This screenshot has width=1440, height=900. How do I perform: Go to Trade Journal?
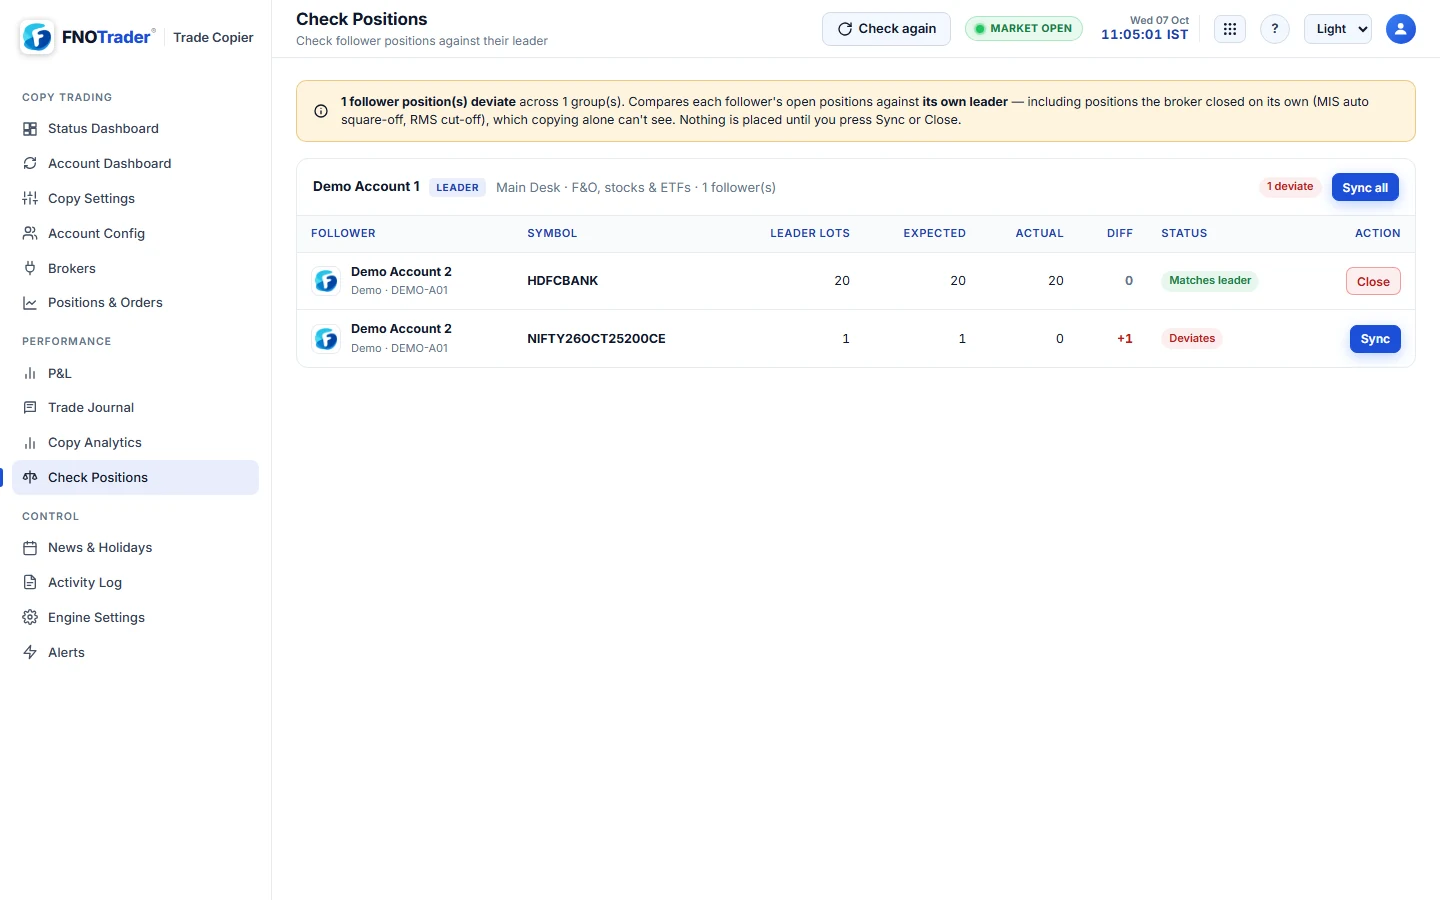click(x=135, y=407)
